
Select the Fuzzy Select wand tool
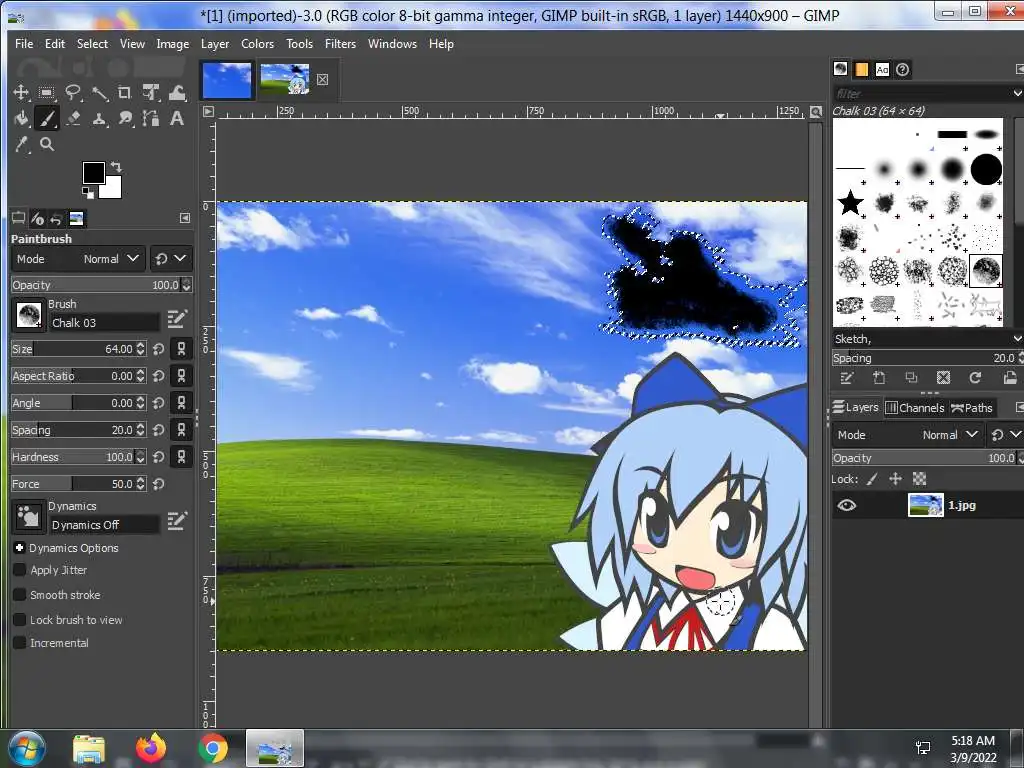click(x=99, y=93)
